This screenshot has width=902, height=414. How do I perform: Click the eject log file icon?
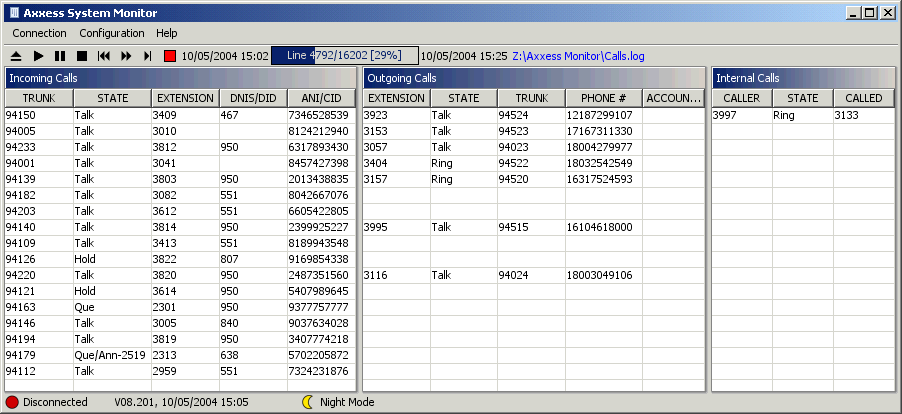[x=17, y=56]
